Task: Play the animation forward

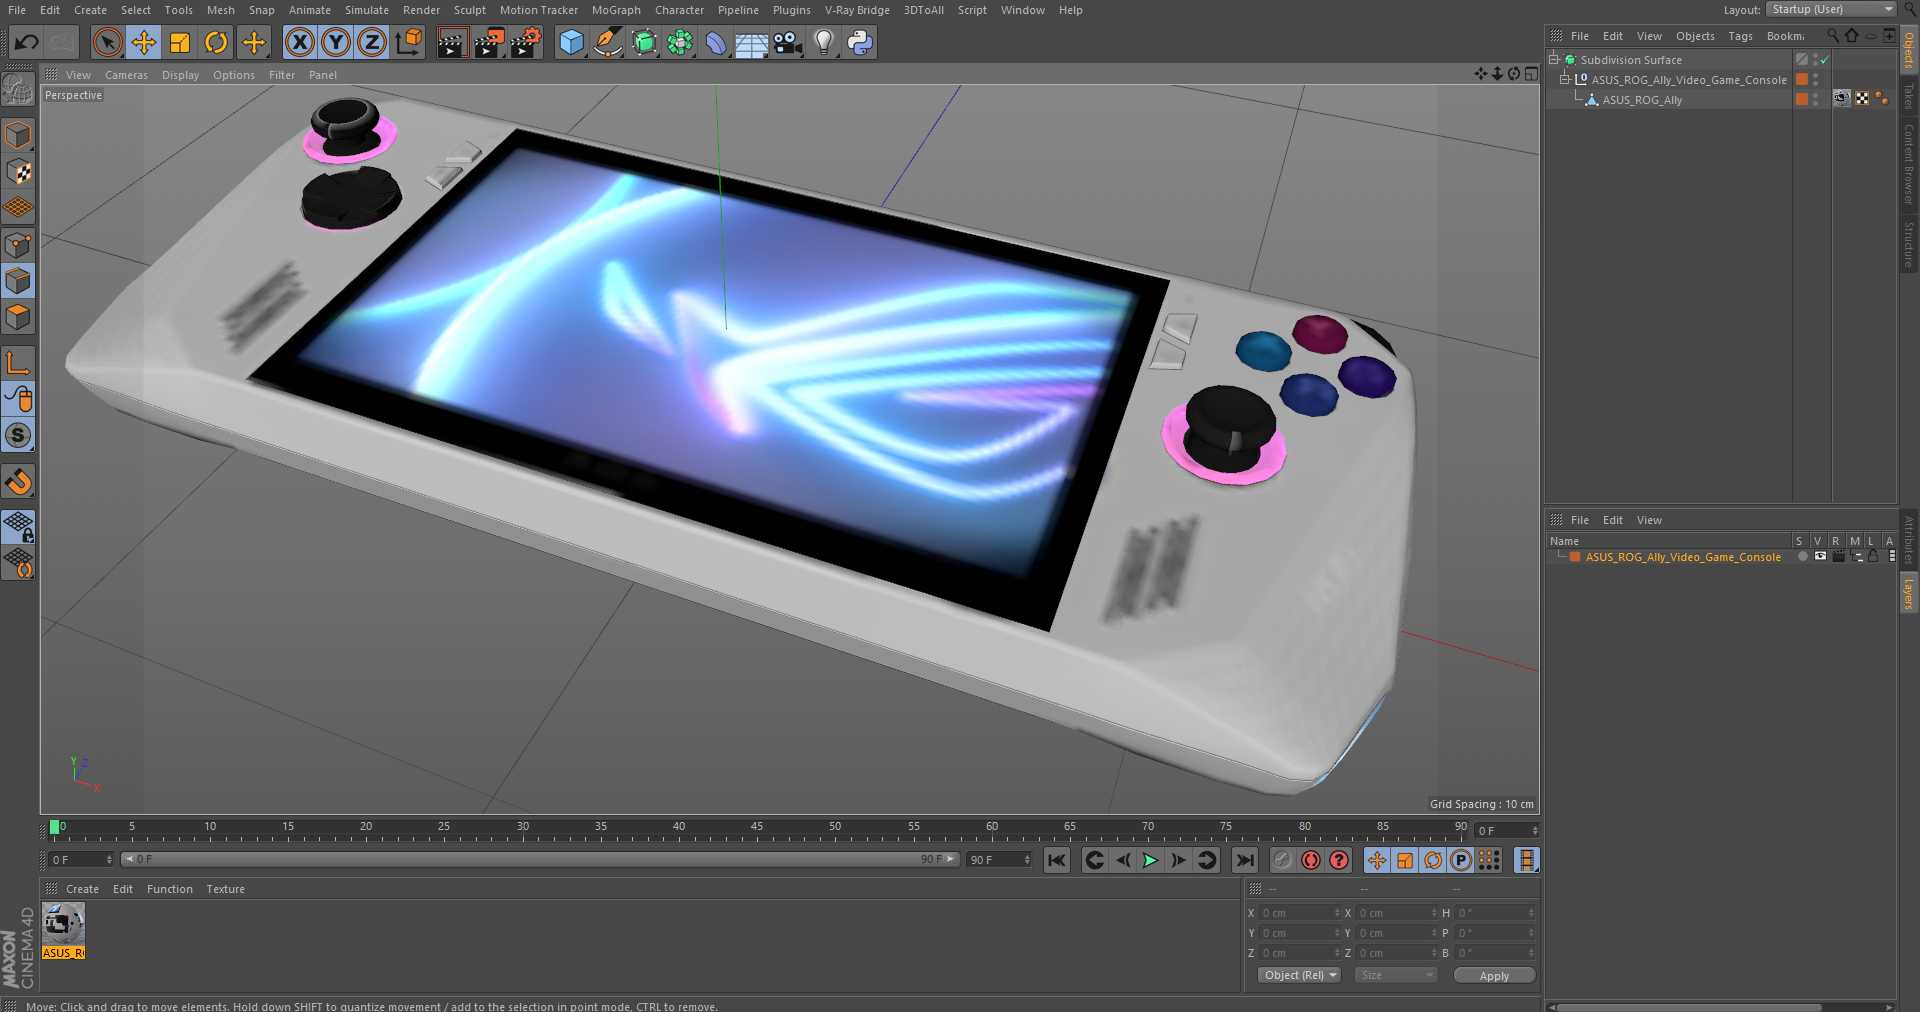Action: [x=1151, y=860]
